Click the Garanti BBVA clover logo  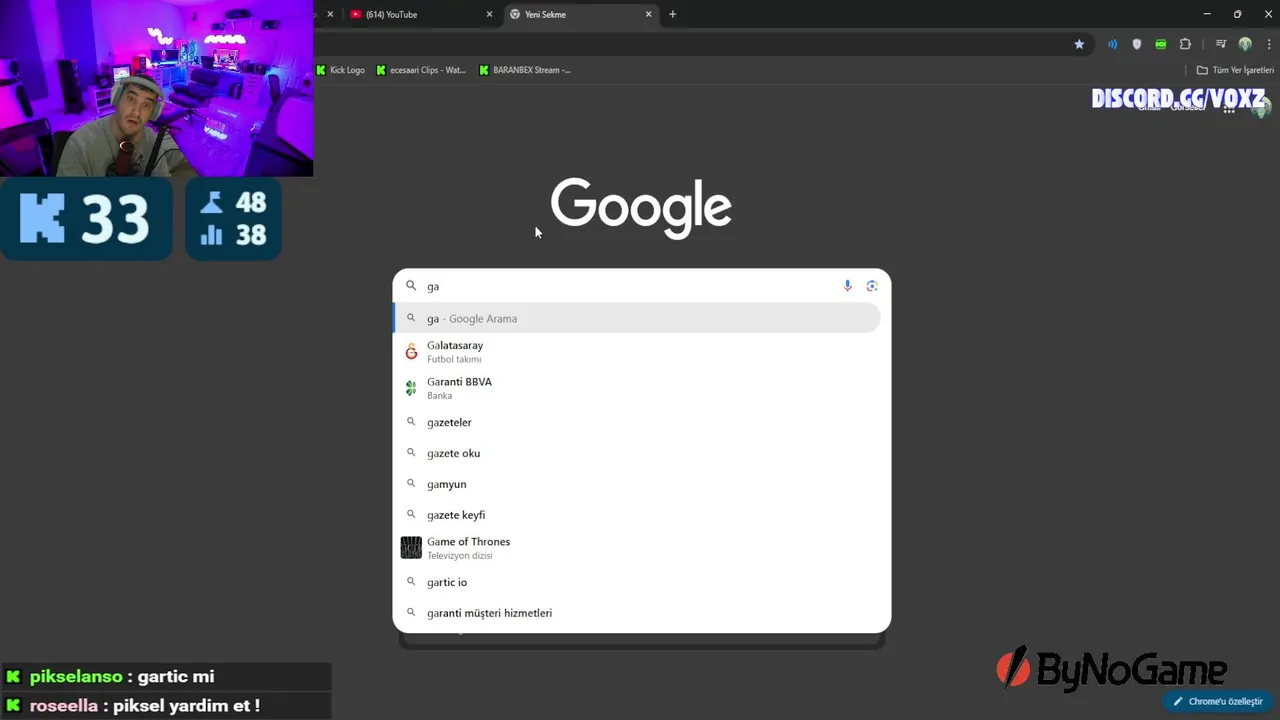coord(411,388)
